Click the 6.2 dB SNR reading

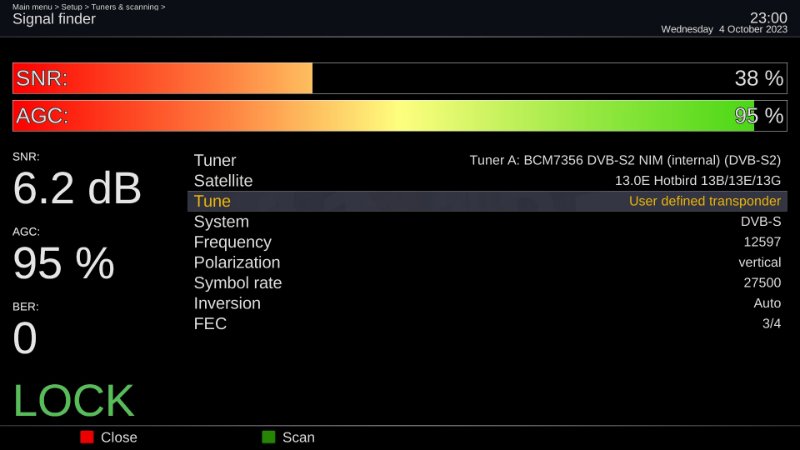pyautogui.click(x=77, y=188)
